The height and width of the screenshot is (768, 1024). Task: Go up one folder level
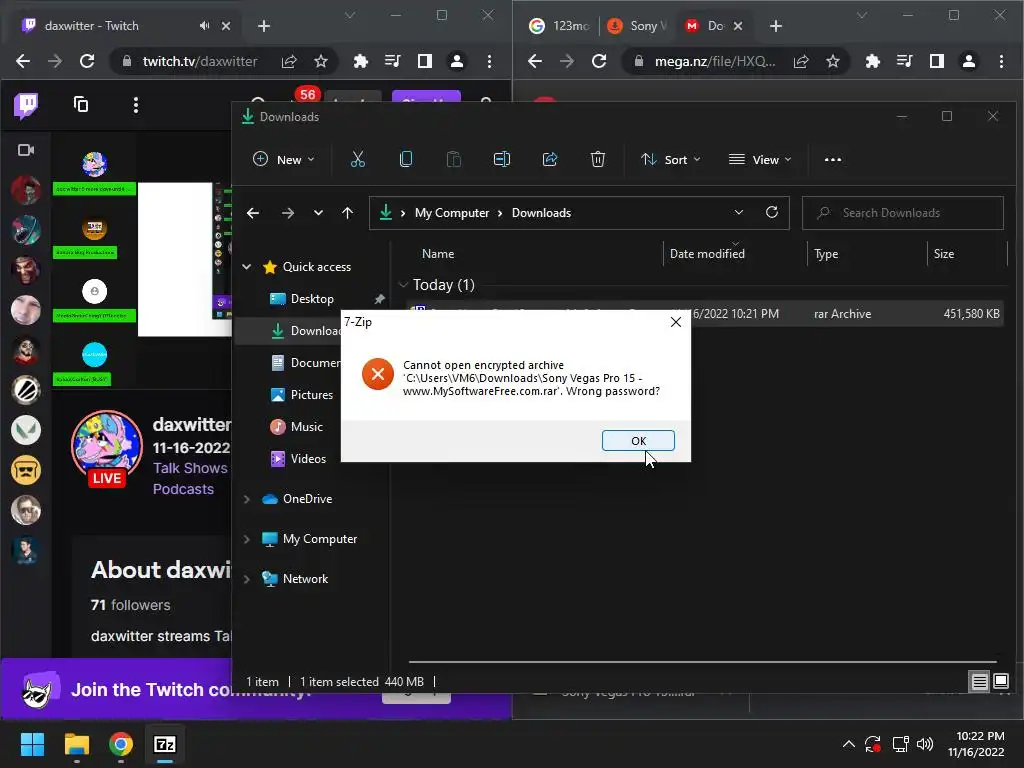(347, 213)
